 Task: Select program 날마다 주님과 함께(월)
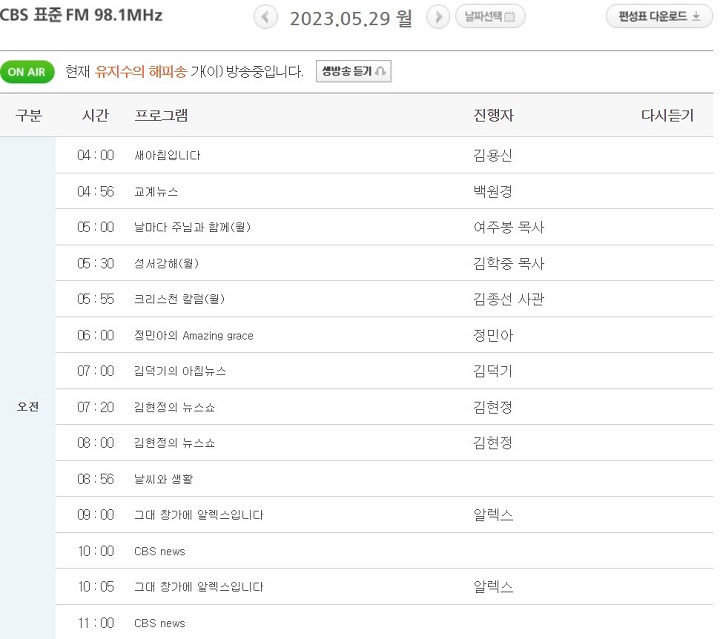pos(192,227)
